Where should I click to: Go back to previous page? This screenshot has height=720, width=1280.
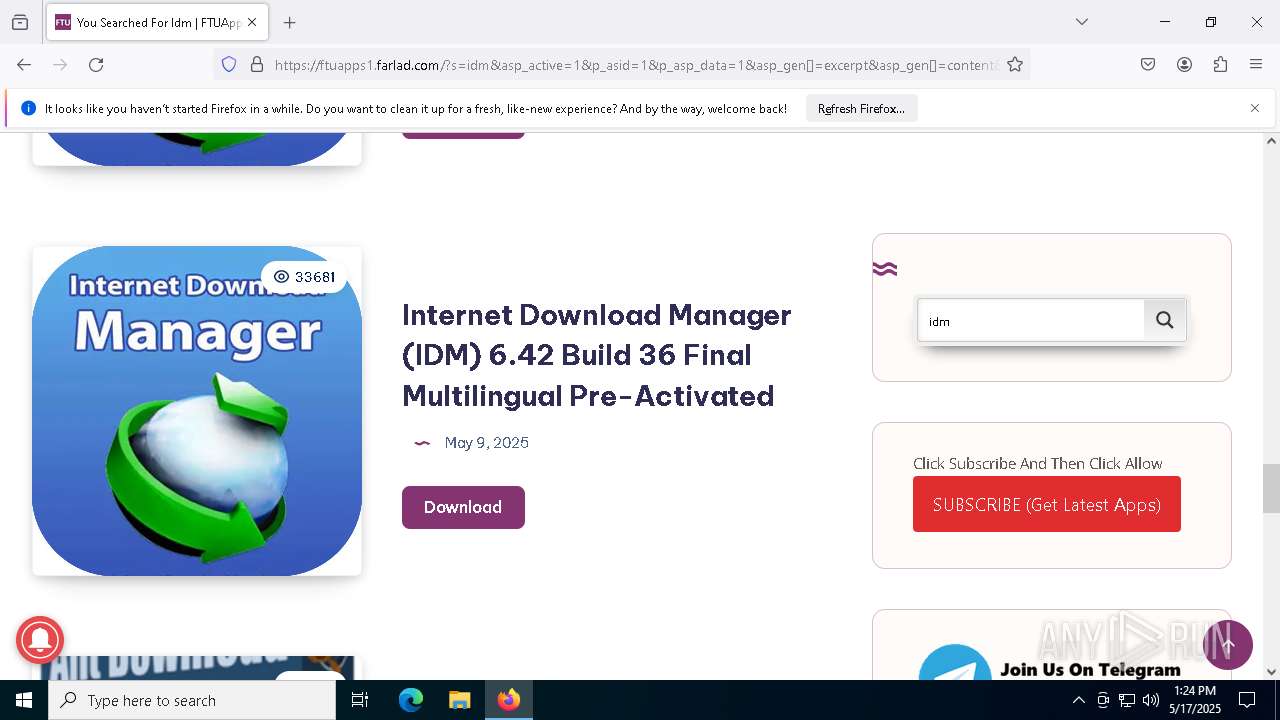coord(24,65)
